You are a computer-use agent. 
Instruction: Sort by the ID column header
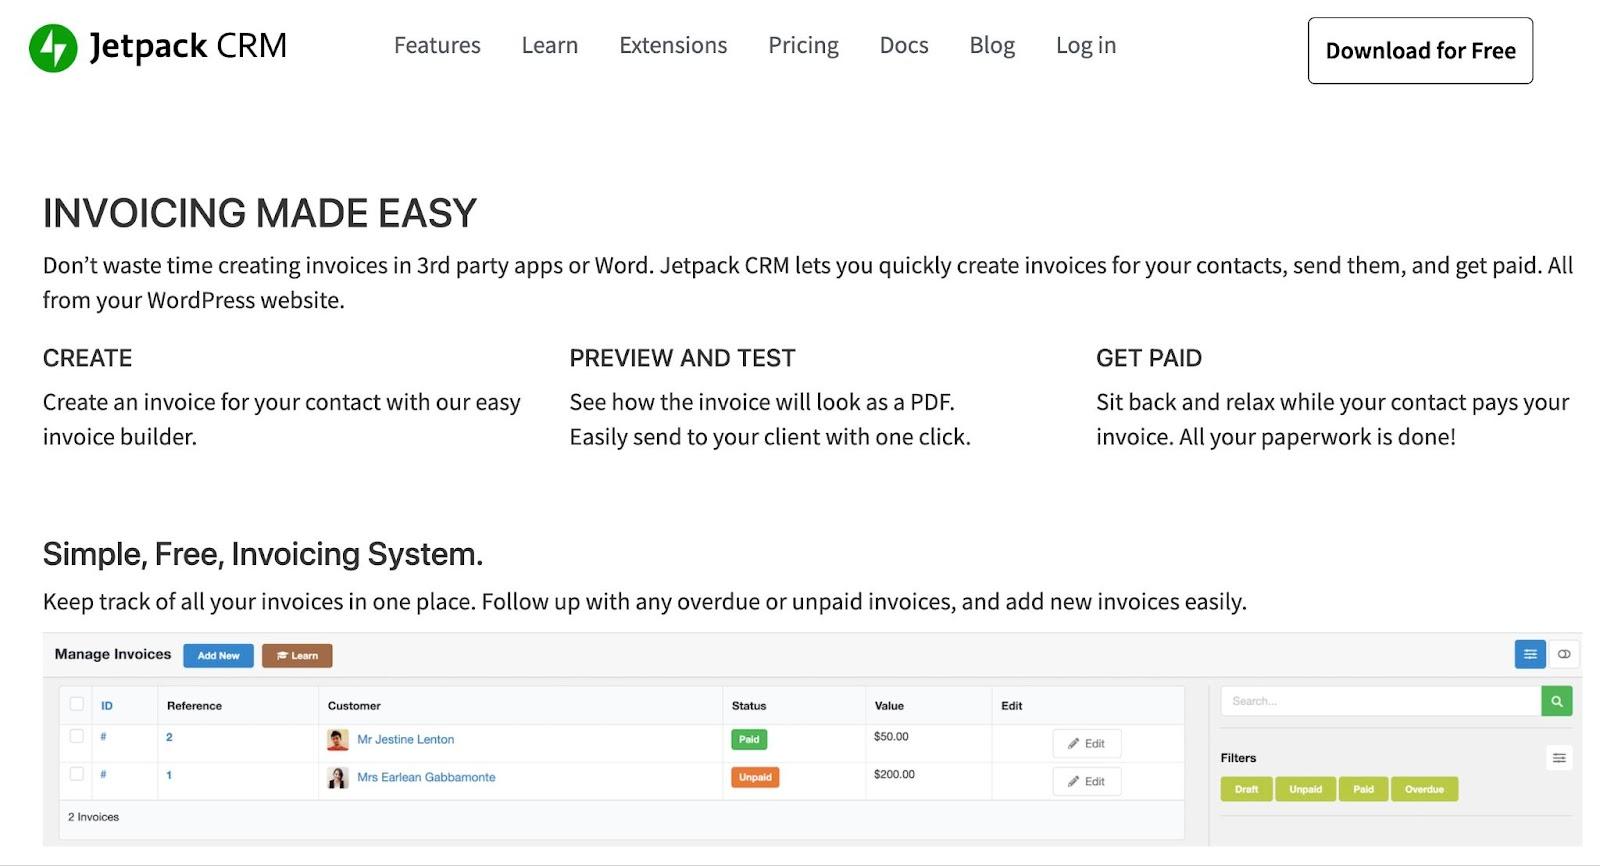tap(107, 706)
